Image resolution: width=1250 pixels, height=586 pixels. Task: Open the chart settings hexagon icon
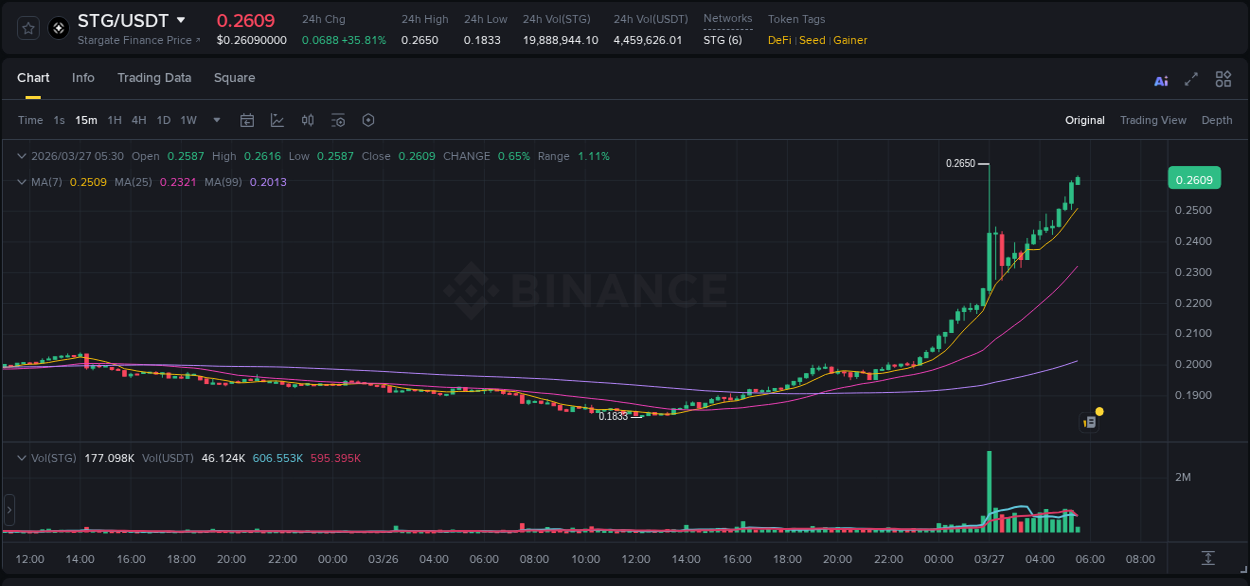pyautogui.click(x=368, y=120)
